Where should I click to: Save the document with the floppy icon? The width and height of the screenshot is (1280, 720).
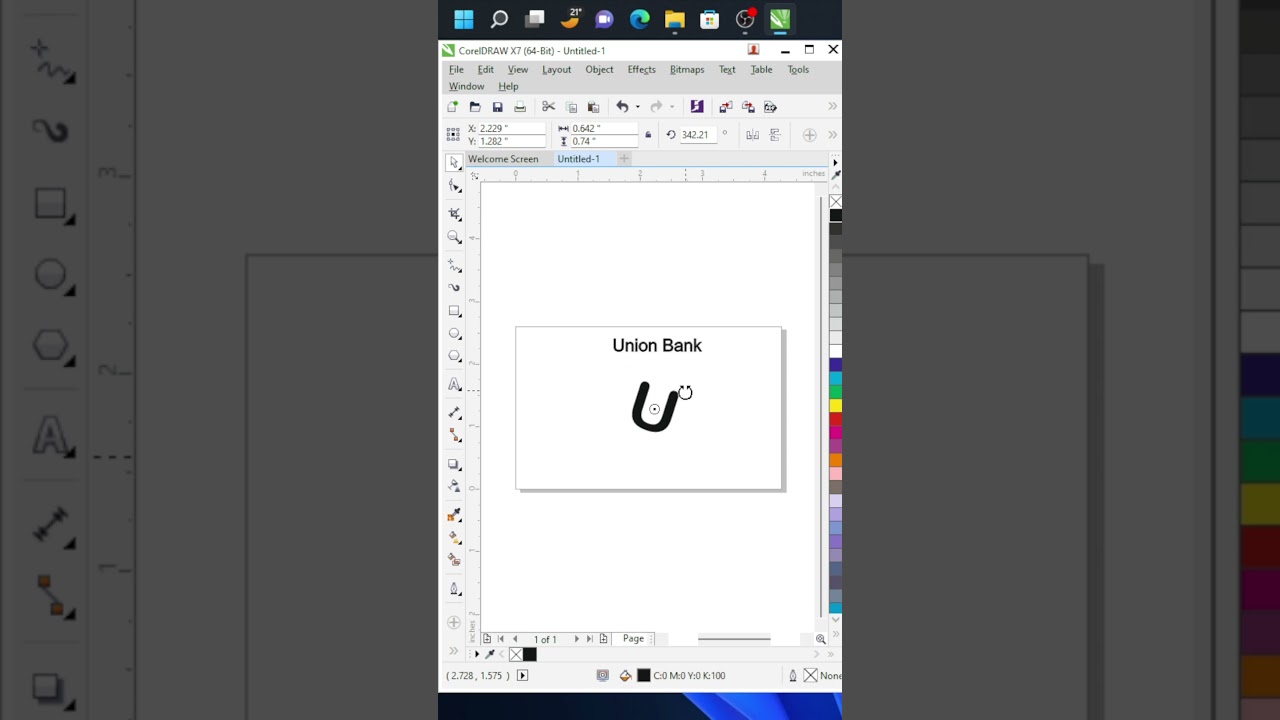[497, 107]
